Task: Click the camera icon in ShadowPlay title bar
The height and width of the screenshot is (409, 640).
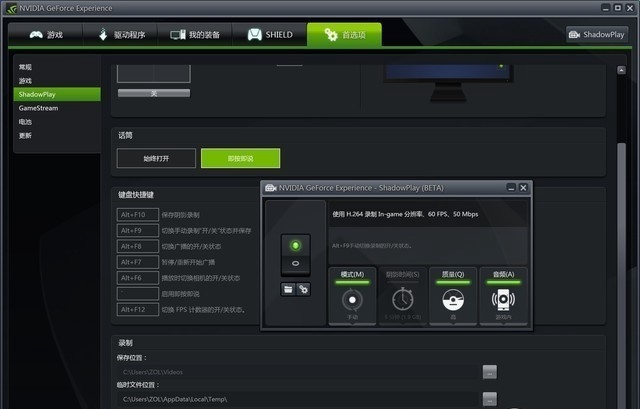Action: (x=271, y=188)
